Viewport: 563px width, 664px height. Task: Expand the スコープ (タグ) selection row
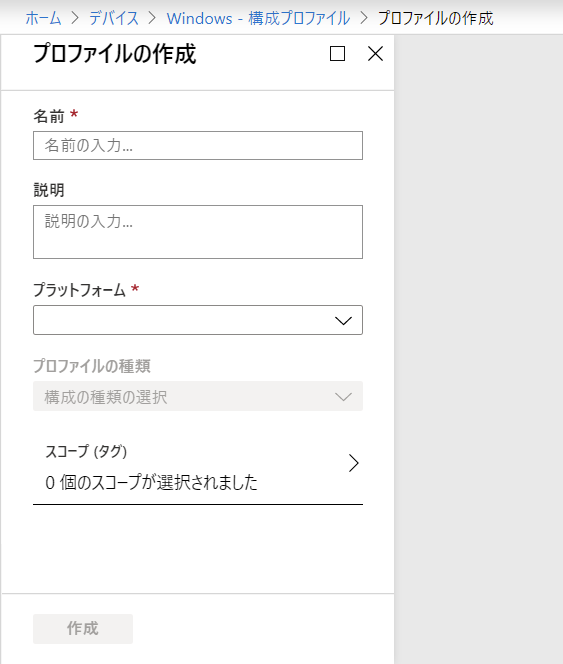[x=198, y=468]
